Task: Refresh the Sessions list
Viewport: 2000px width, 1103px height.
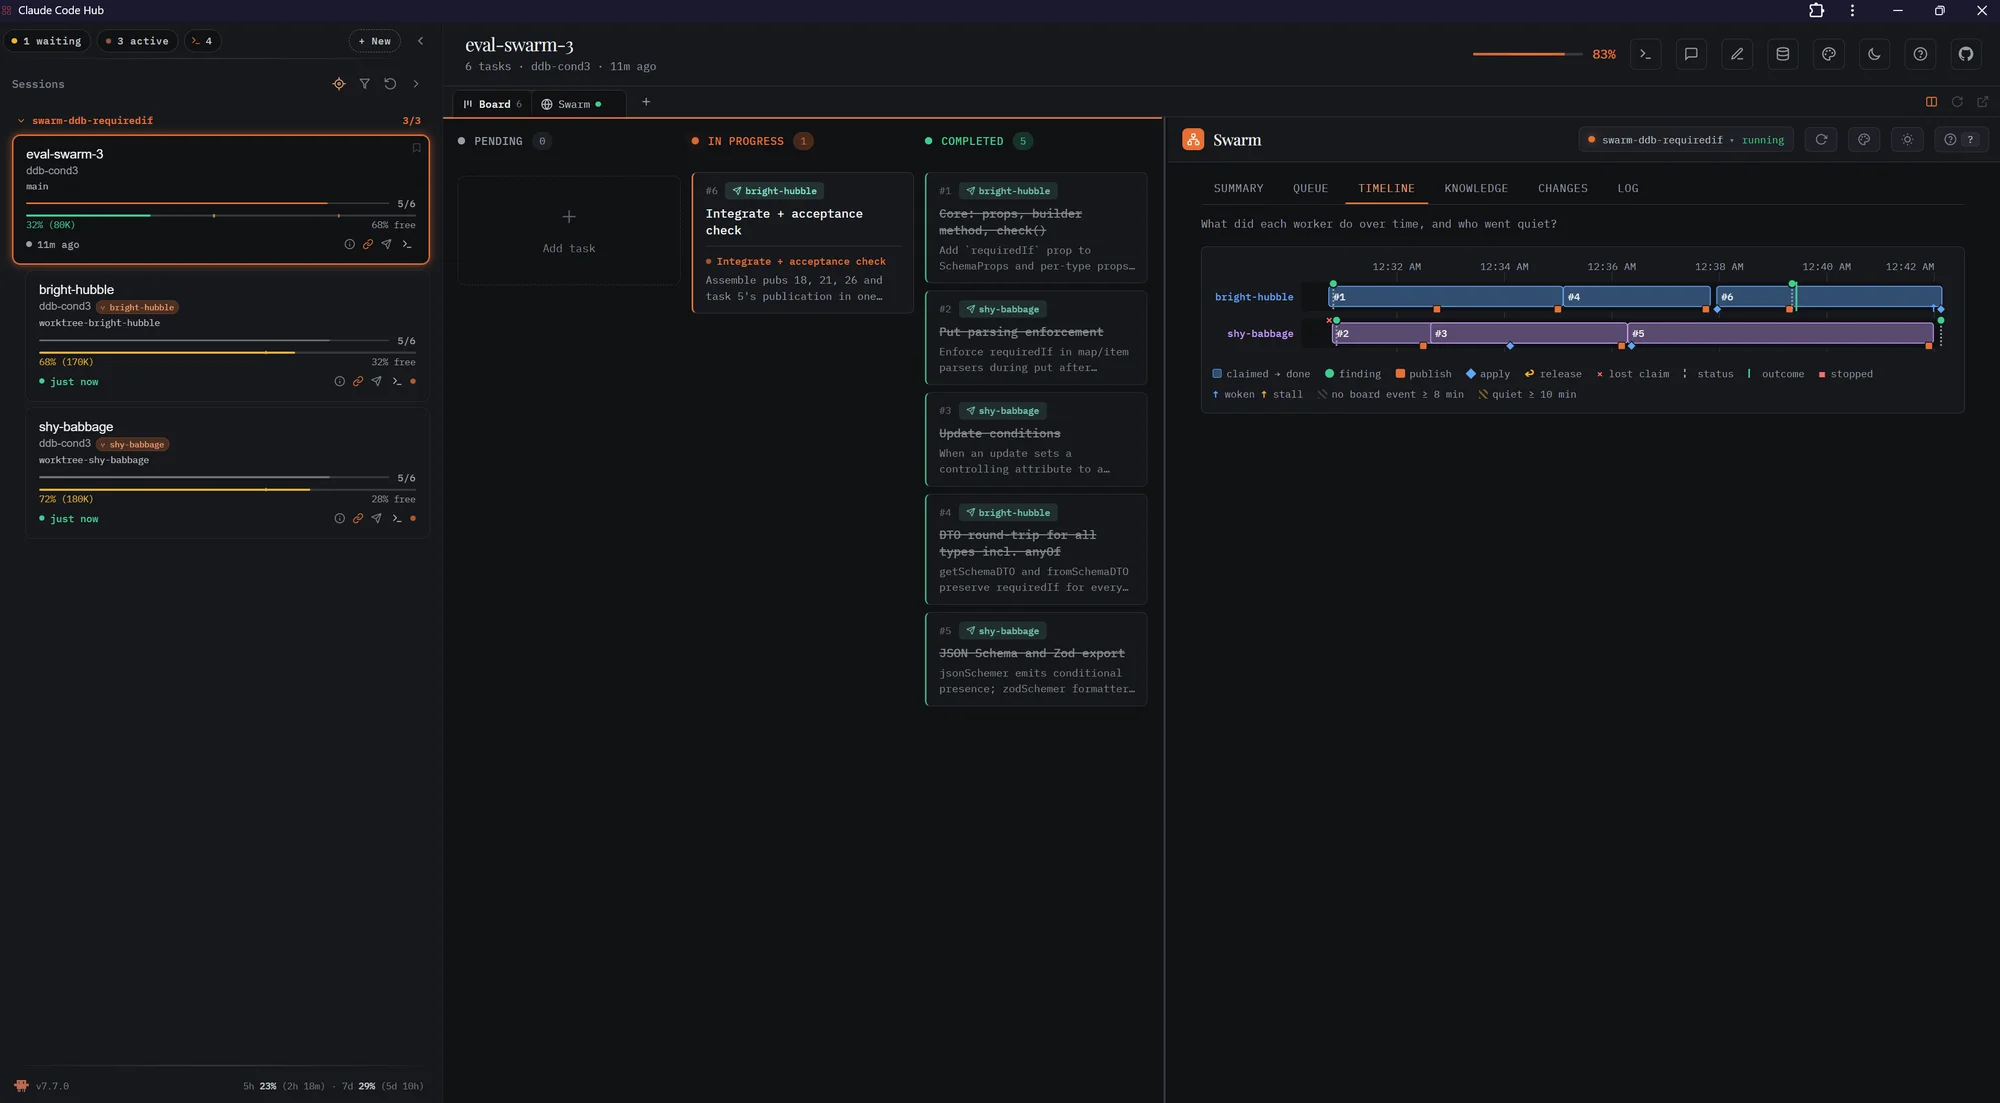Action: [390, 84]
